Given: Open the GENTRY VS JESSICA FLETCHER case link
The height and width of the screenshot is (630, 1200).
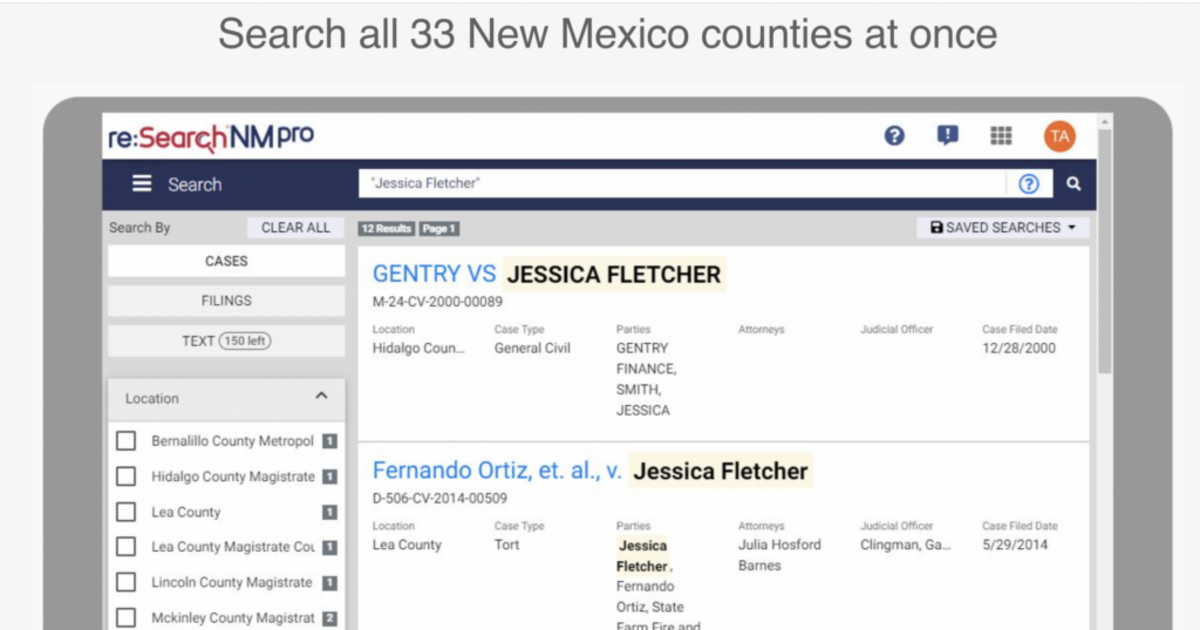Looking at the screenshot, I should 547,273.
